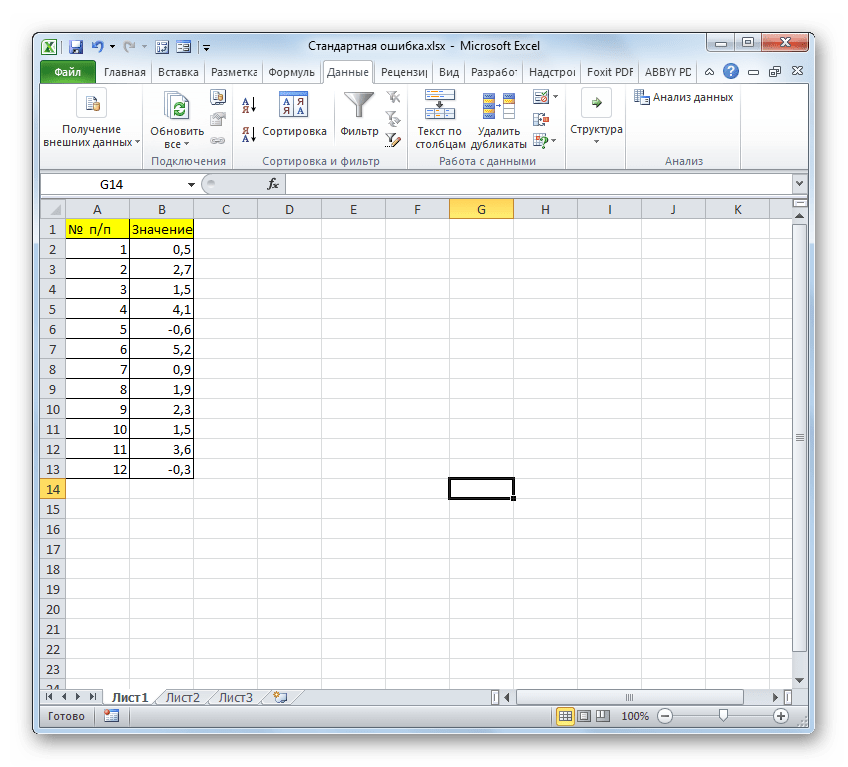Click the zoom slider handle
The height and width of the screenshot is (767, 848).
click(x=723, y=716)
